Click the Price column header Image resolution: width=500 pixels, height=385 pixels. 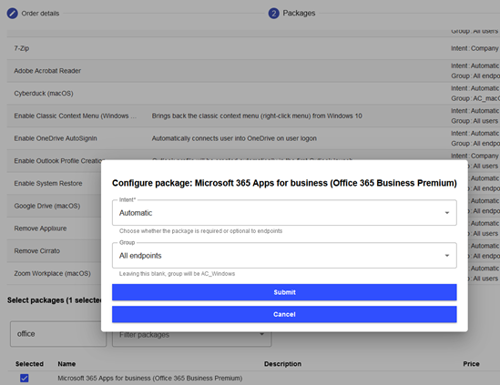coord(471,364)
